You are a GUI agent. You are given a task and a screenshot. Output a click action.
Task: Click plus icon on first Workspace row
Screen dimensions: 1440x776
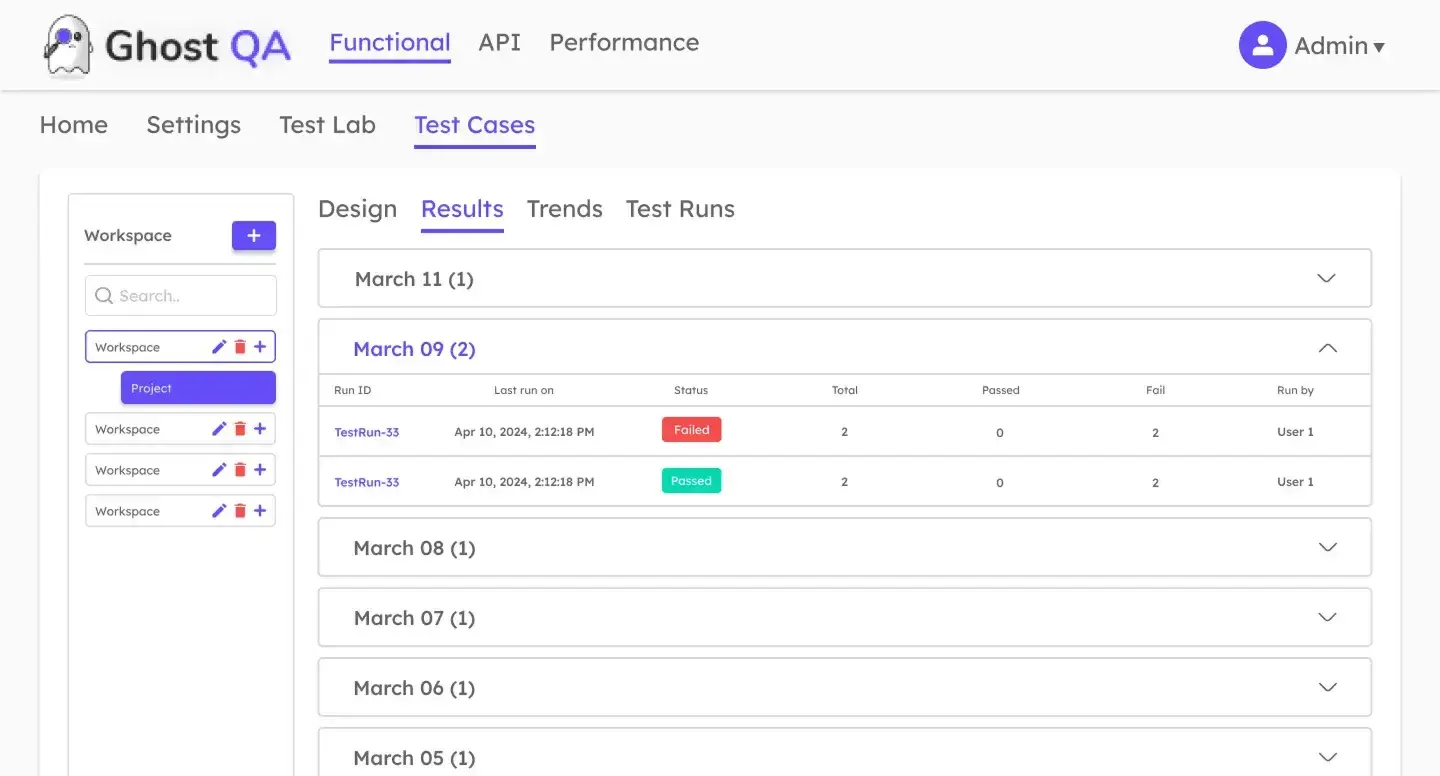click(260, 347)
